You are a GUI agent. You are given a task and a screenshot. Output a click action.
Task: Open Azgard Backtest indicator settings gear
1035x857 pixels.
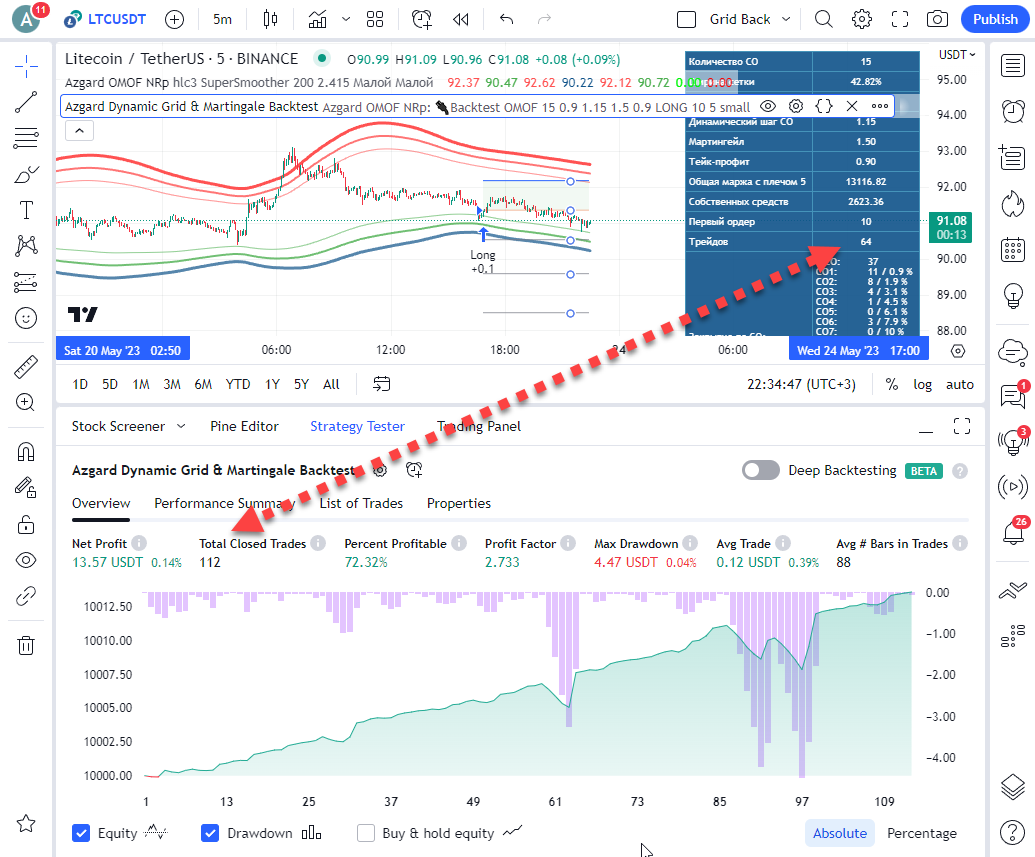point(796,106)
